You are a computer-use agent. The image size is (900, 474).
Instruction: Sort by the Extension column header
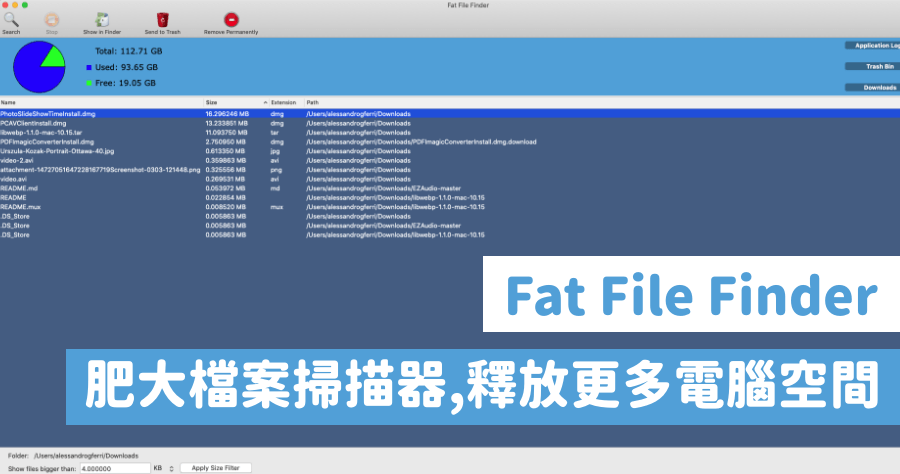point(286,102)
